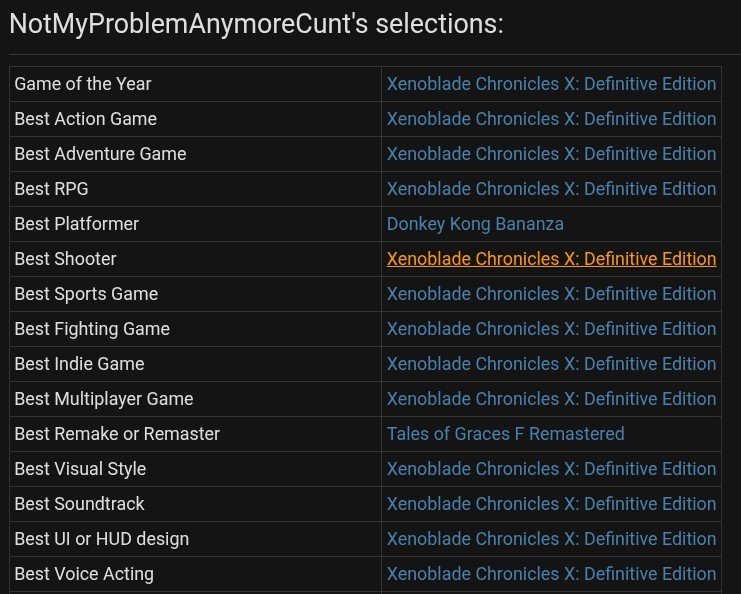Click the Best Indie Game selection link

[x=551, y=364]
